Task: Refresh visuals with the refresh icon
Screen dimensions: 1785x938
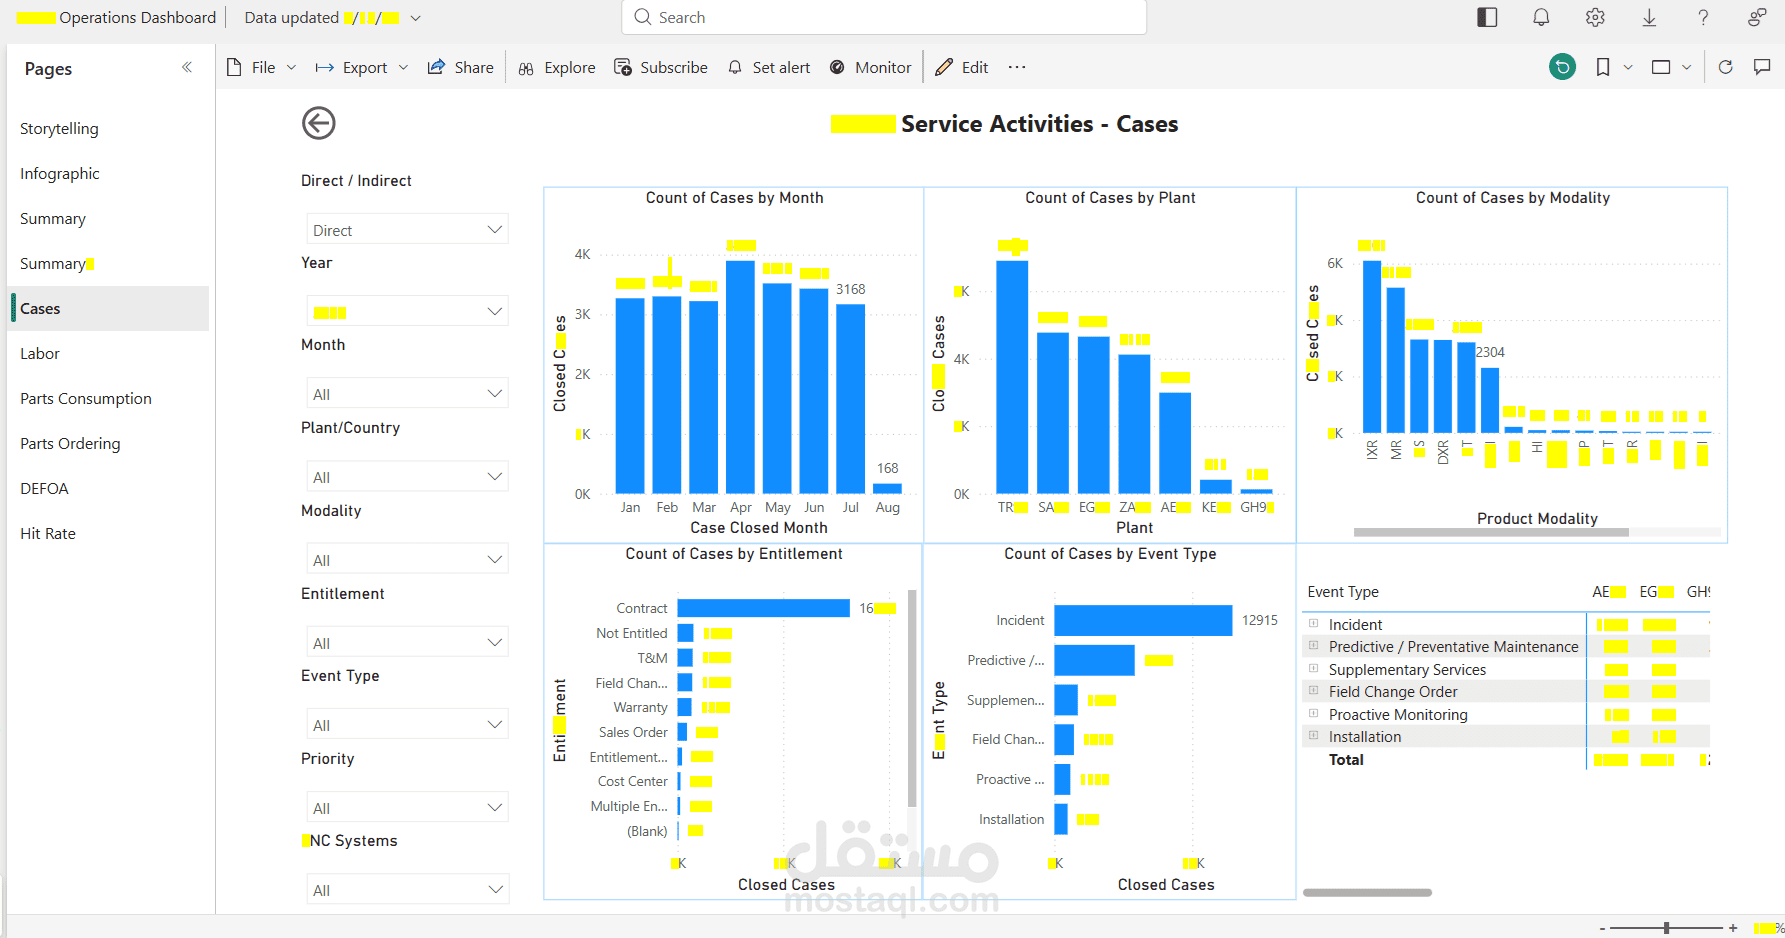Action: pos(1725,67)
